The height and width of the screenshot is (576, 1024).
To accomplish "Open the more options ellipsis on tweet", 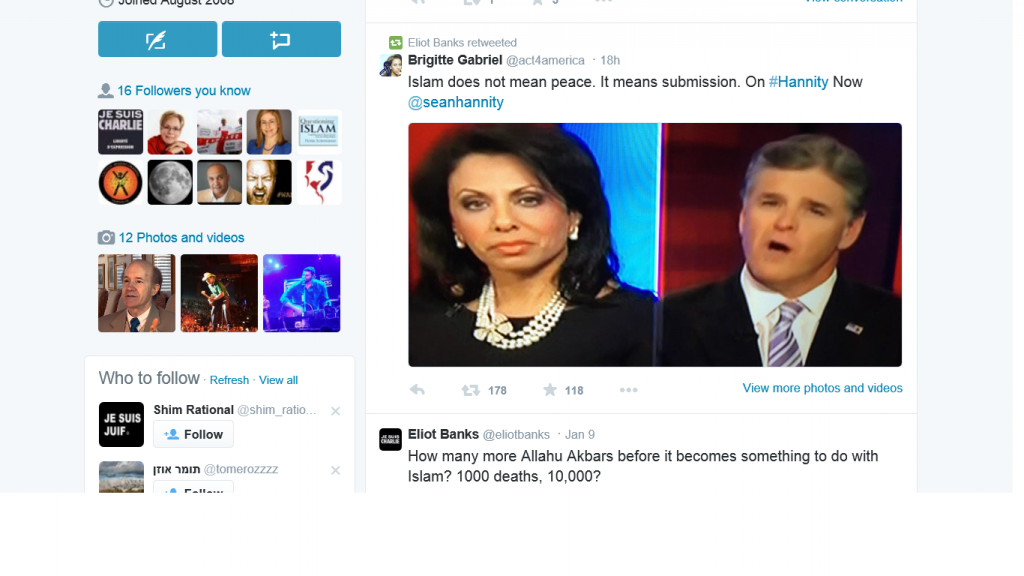I will [628, 390].
